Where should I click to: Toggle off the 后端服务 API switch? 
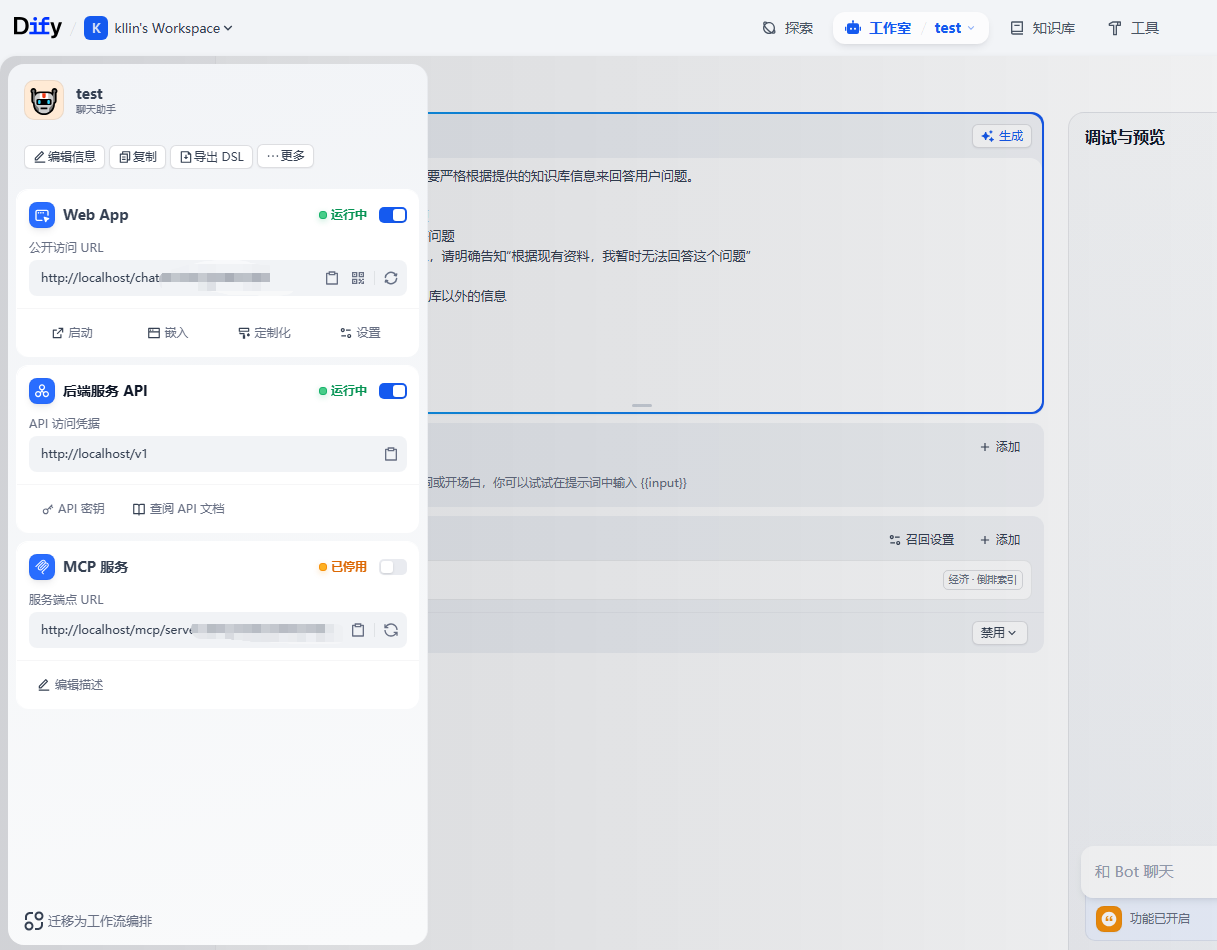click(x=393, y=391)
